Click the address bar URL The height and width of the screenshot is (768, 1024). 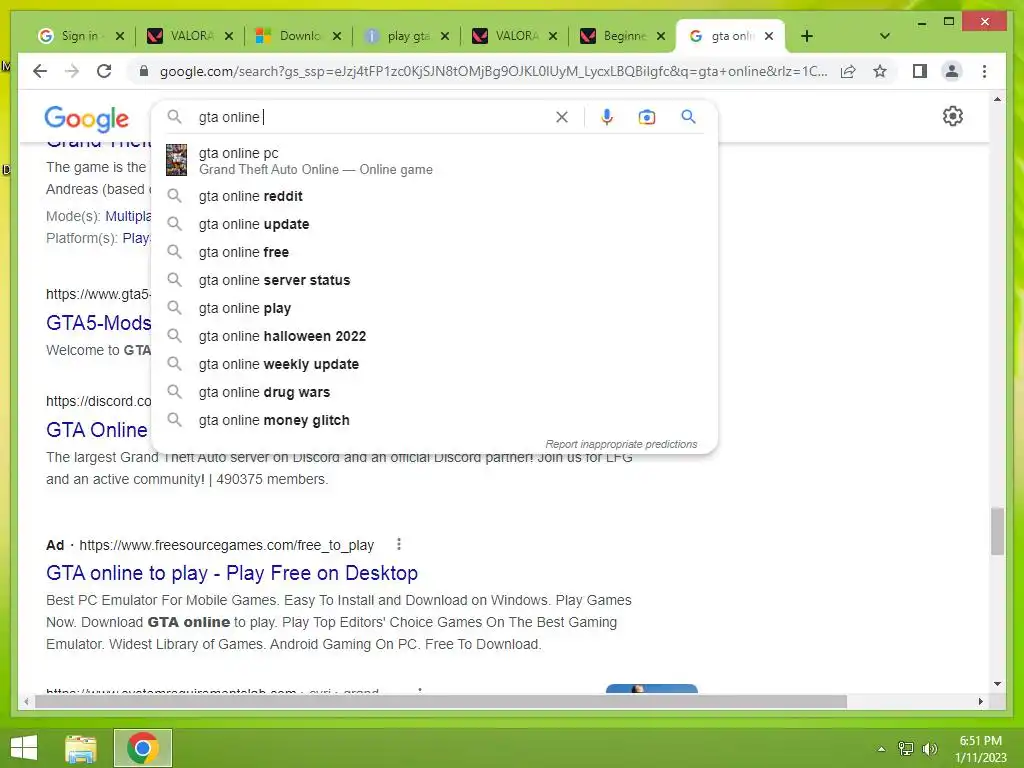[494, 71]
